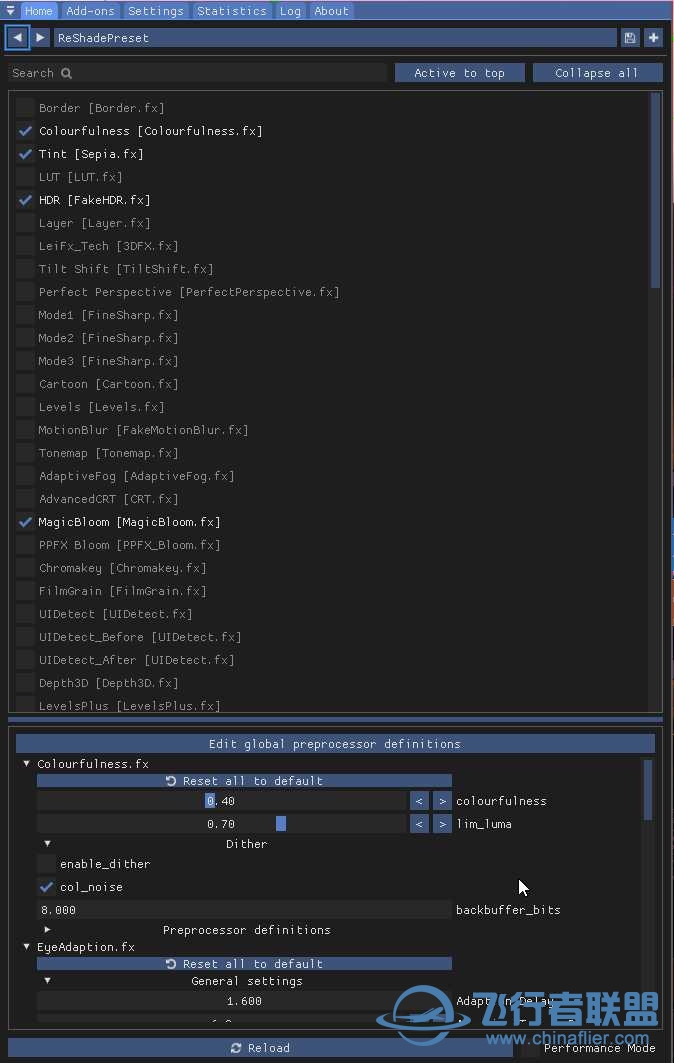Click the next preset arrow button
Image resolution: width=674 pixels, height=1063 pixels.
tap(41, 37)
